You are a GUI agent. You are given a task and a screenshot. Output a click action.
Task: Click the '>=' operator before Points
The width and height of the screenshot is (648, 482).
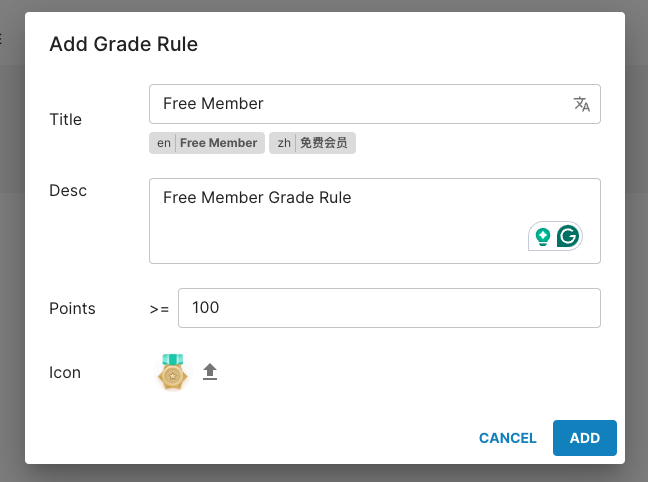[x=159, y=309]
